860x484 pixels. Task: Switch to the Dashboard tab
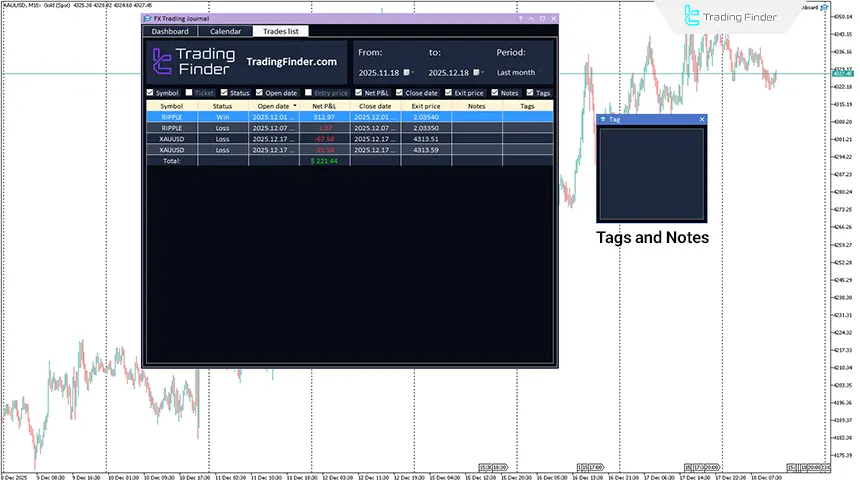(170, 31)
